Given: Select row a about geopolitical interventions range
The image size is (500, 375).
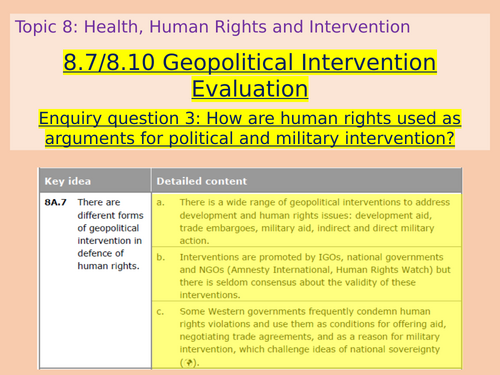Looking at the screenshot, I should [307, 220].
